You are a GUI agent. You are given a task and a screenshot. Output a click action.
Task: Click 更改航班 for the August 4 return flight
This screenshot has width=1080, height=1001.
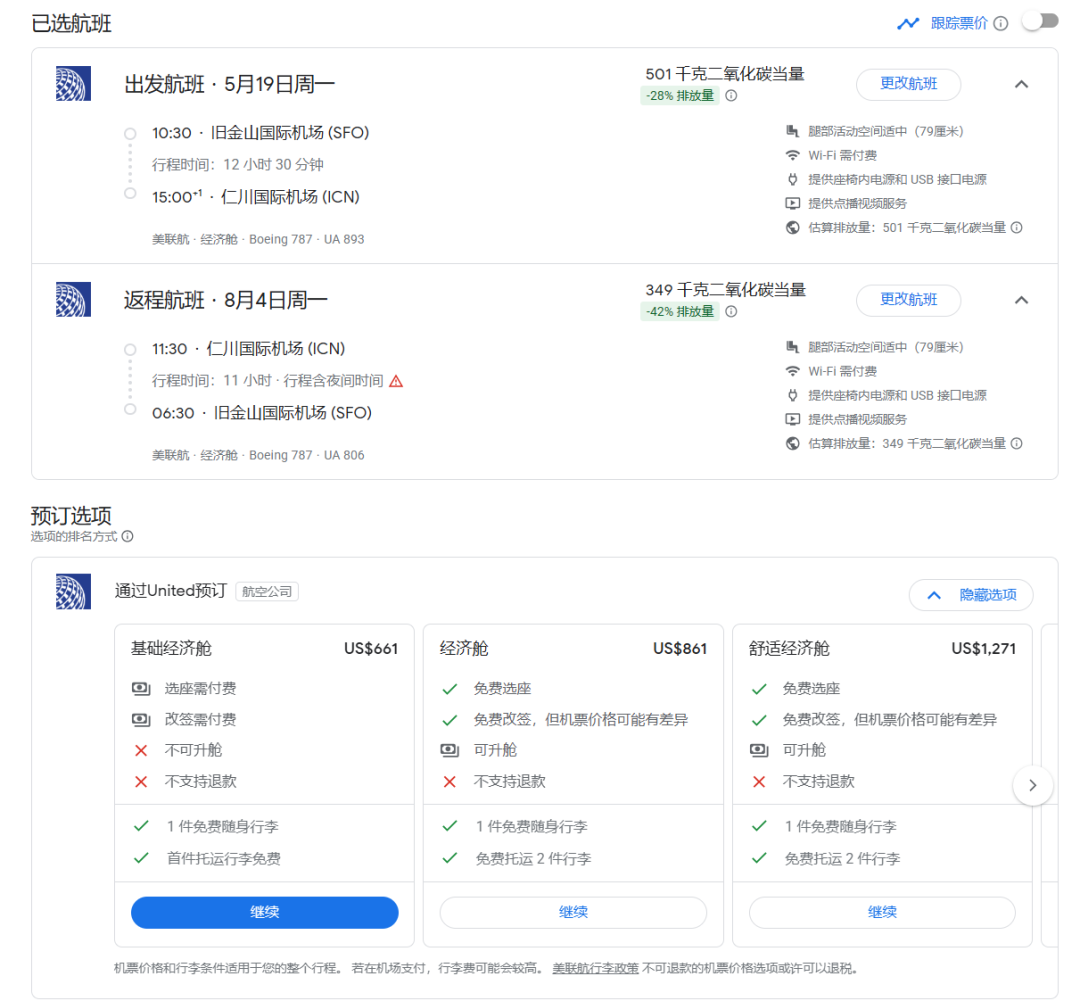click(x=908, y=300)
